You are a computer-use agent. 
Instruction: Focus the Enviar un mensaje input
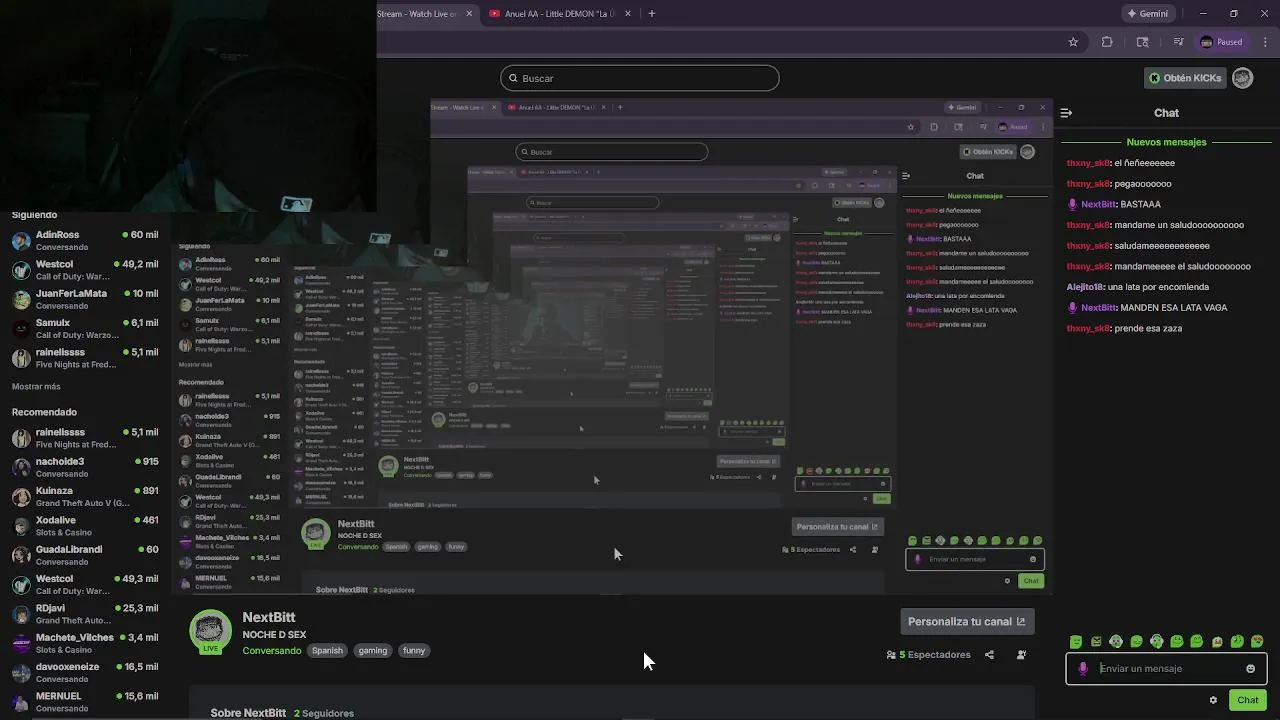click(1166, 669)
